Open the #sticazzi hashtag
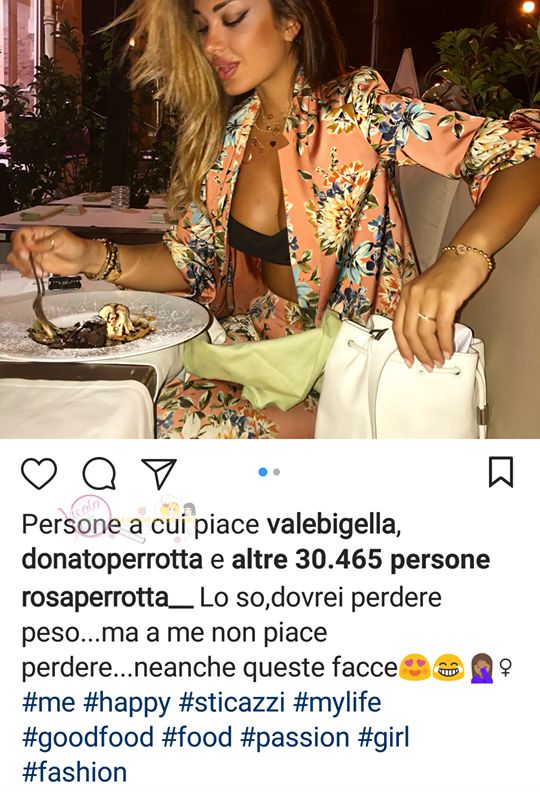Viewport: 540px width, 792px height. point(232,703)
